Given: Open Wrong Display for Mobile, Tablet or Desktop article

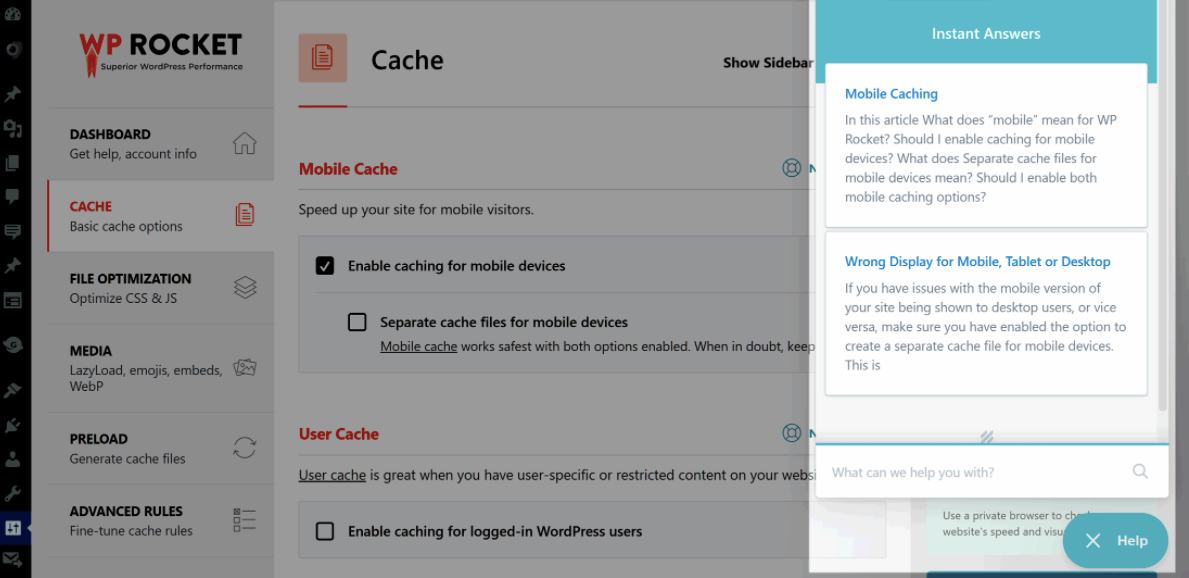Looking at the screenshot, I should tap(977, 262).
